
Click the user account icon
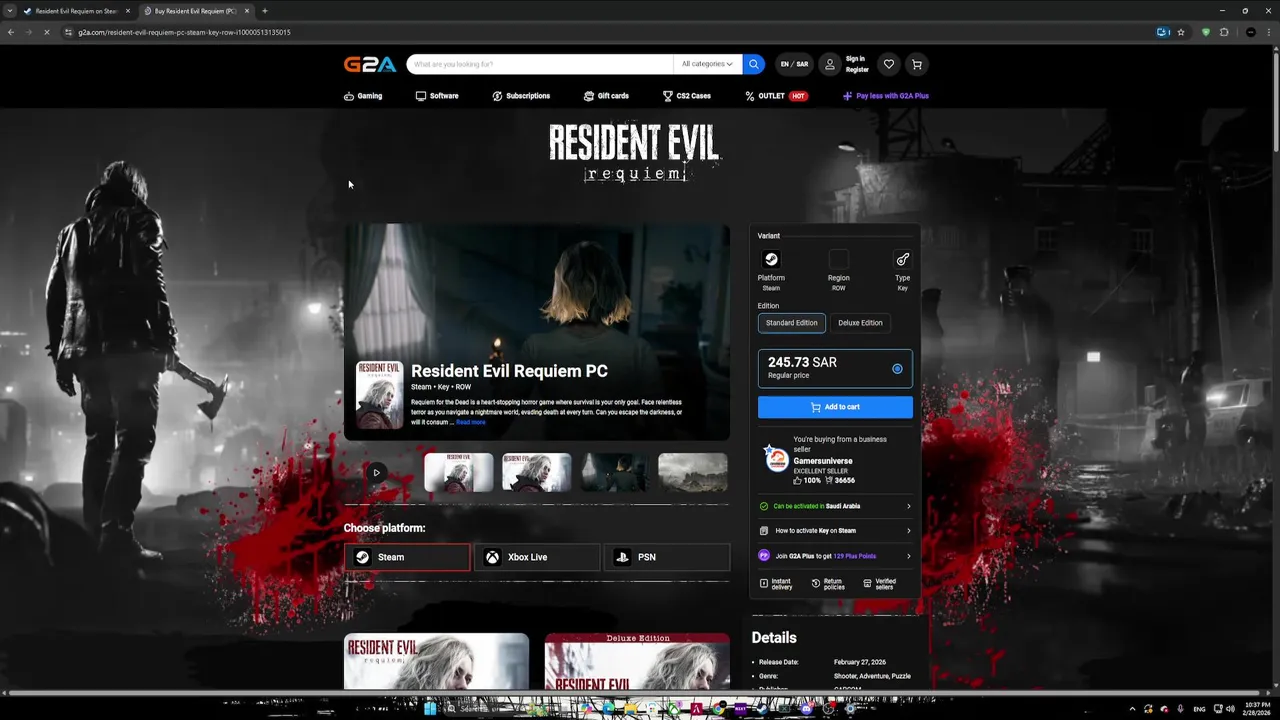click(829, 64)
